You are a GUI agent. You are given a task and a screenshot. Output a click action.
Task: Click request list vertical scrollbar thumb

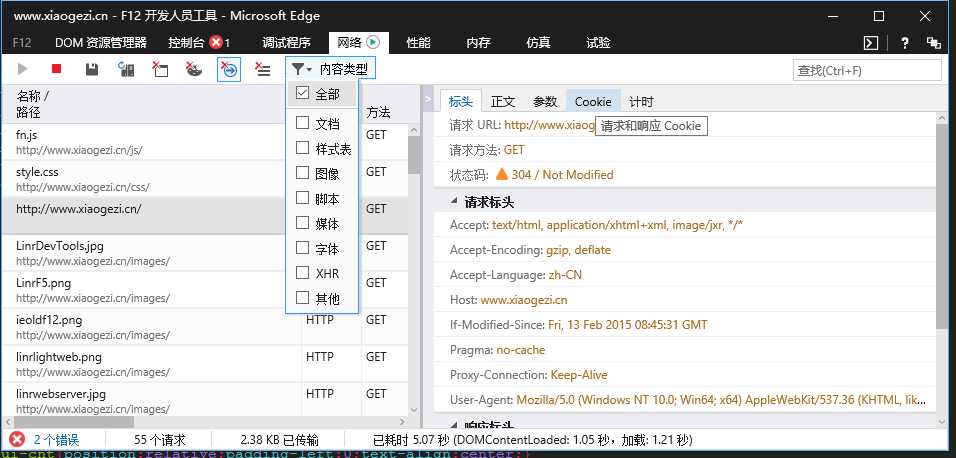pos(414,155)
